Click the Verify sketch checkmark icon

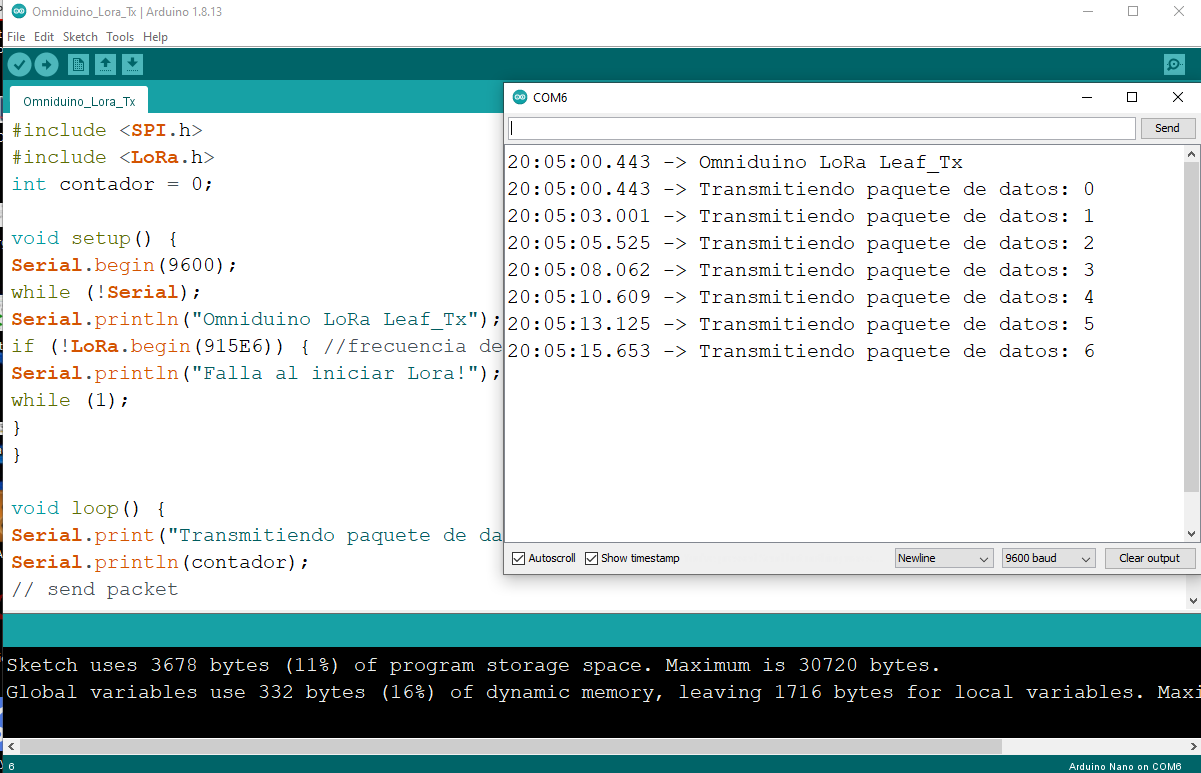19,65
